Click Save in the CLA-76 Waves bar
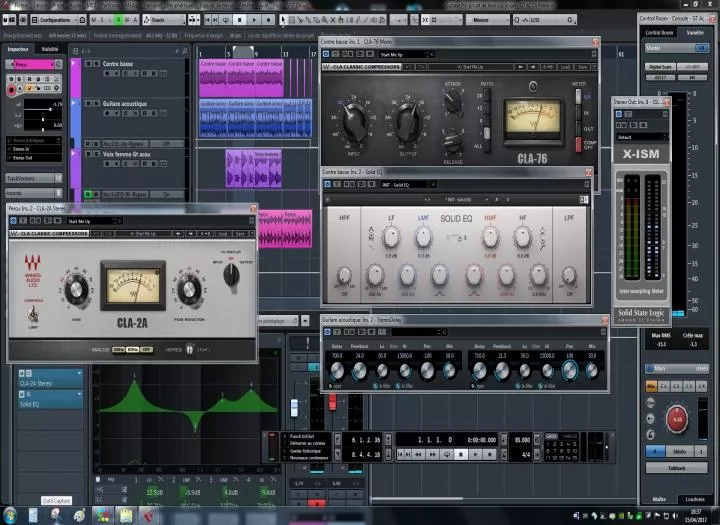720x525 pixels. click(582, 67)
